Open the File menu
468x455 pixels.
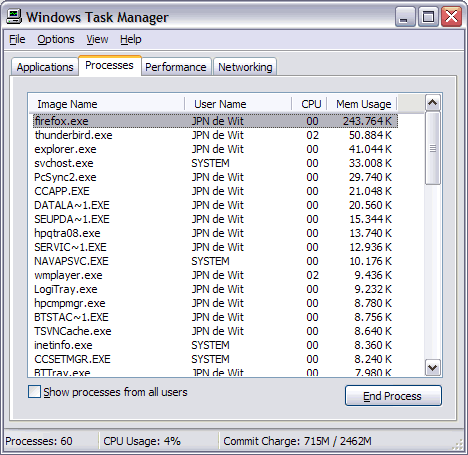[x=17, y=39]
